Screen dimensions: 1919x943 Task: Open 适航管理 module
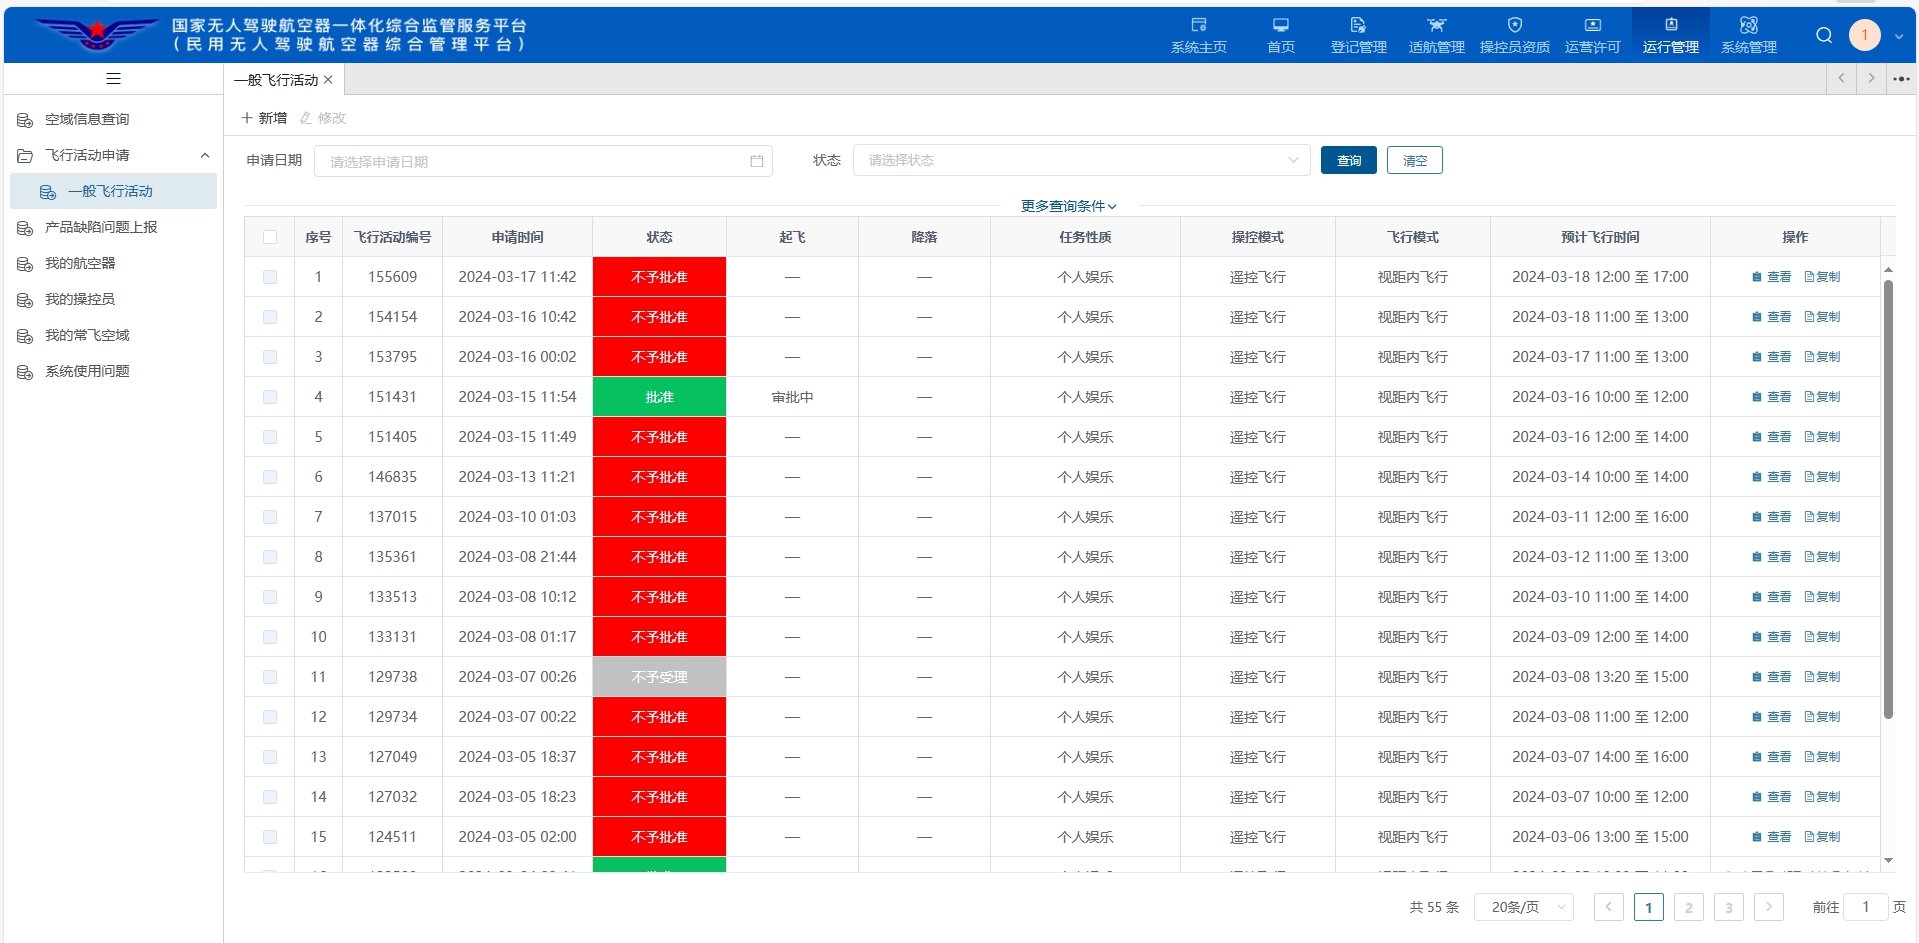click(x=1436, y=35)
